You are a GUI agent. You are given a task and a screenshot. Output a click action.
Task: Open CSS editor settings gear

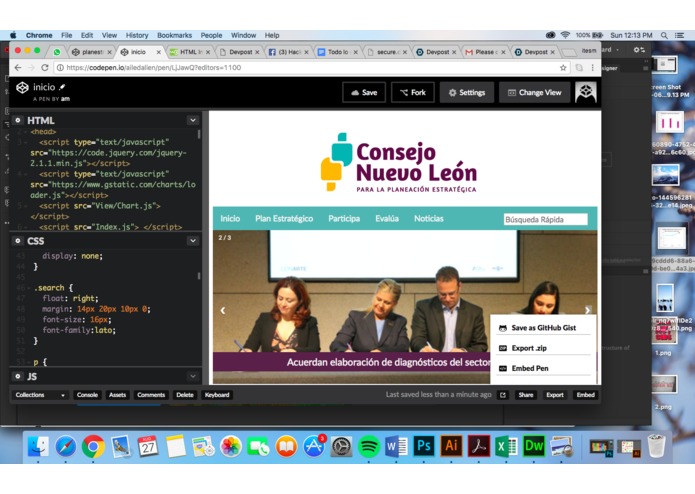point(18,241)
